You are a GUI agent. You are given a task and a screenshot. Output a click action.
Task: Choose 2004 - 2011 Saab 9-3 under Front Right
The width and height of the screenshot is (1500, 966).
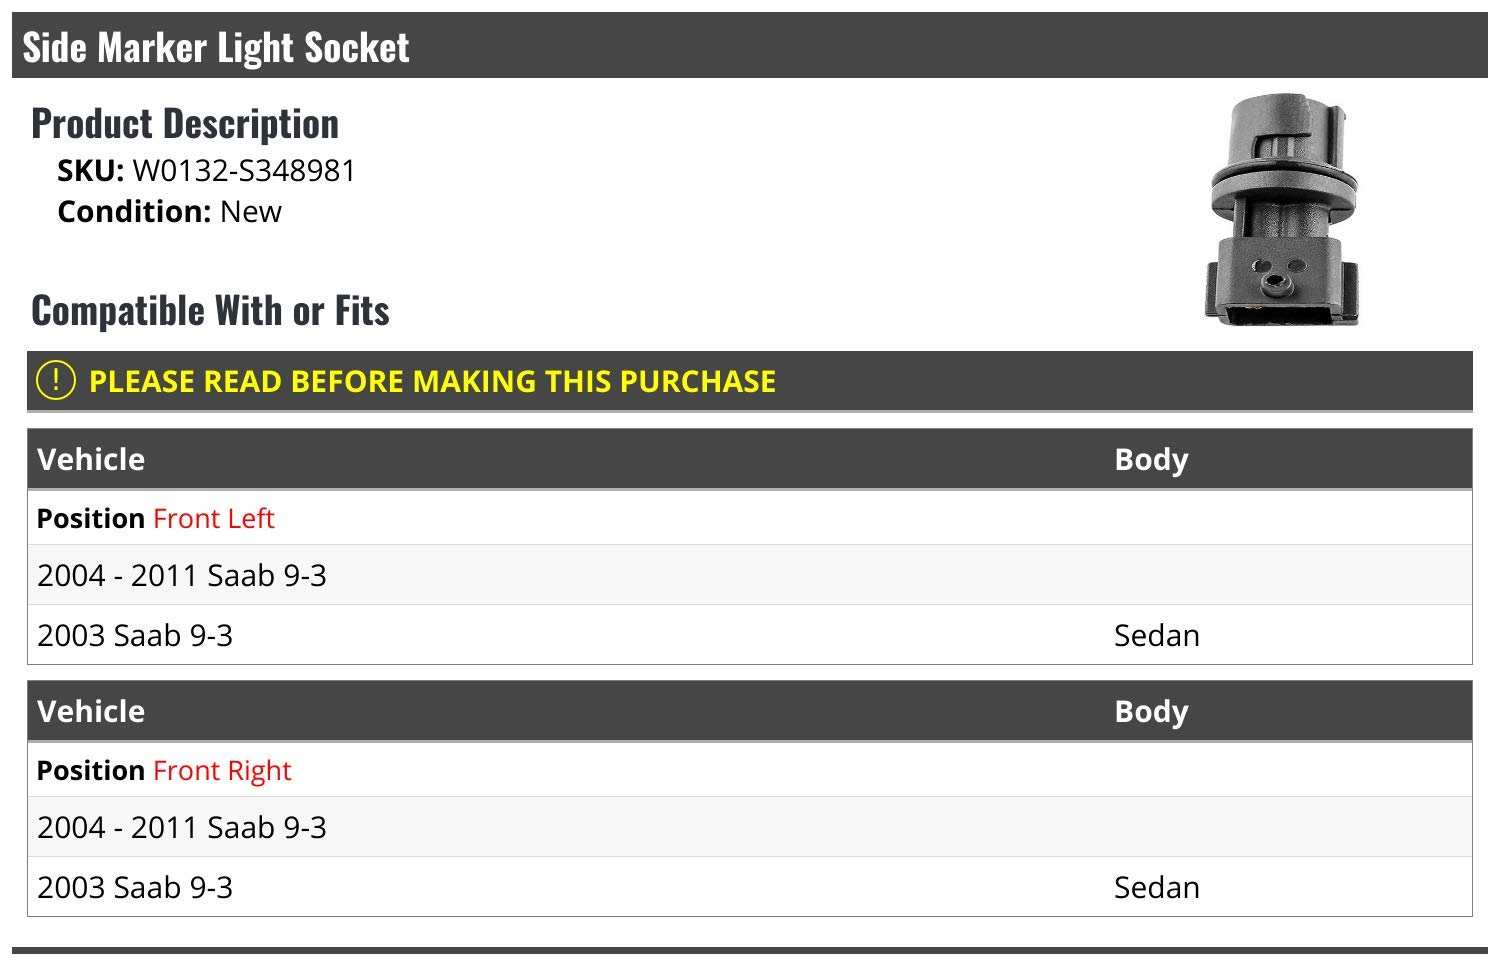182,828
